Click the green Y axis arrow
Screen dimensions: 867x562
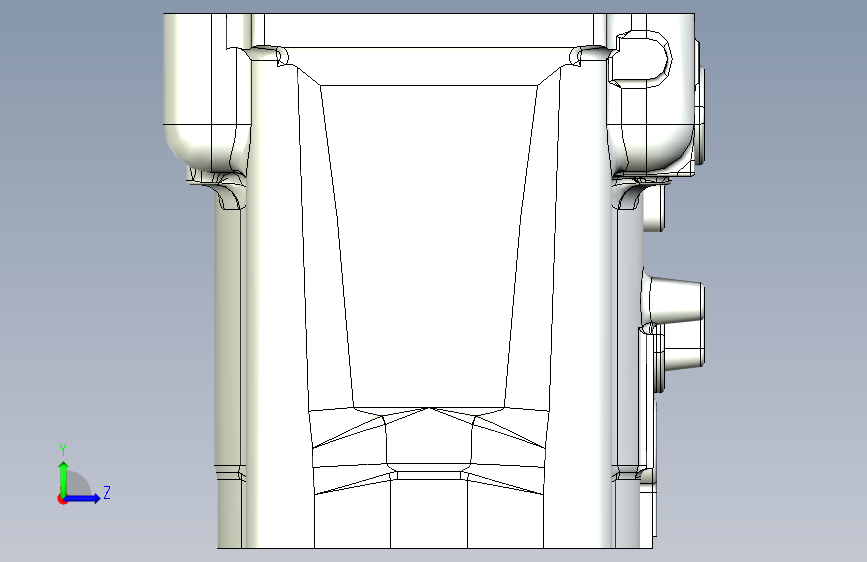click(64, 478)
